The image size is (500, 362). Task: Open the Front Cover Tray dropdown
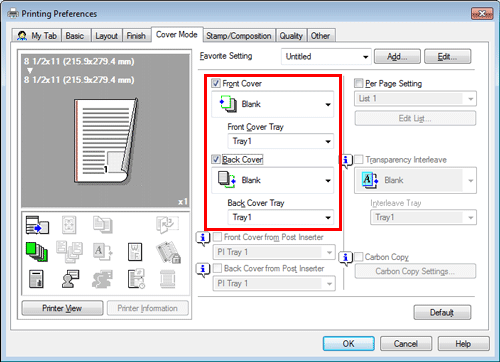(x=281, y=141)
